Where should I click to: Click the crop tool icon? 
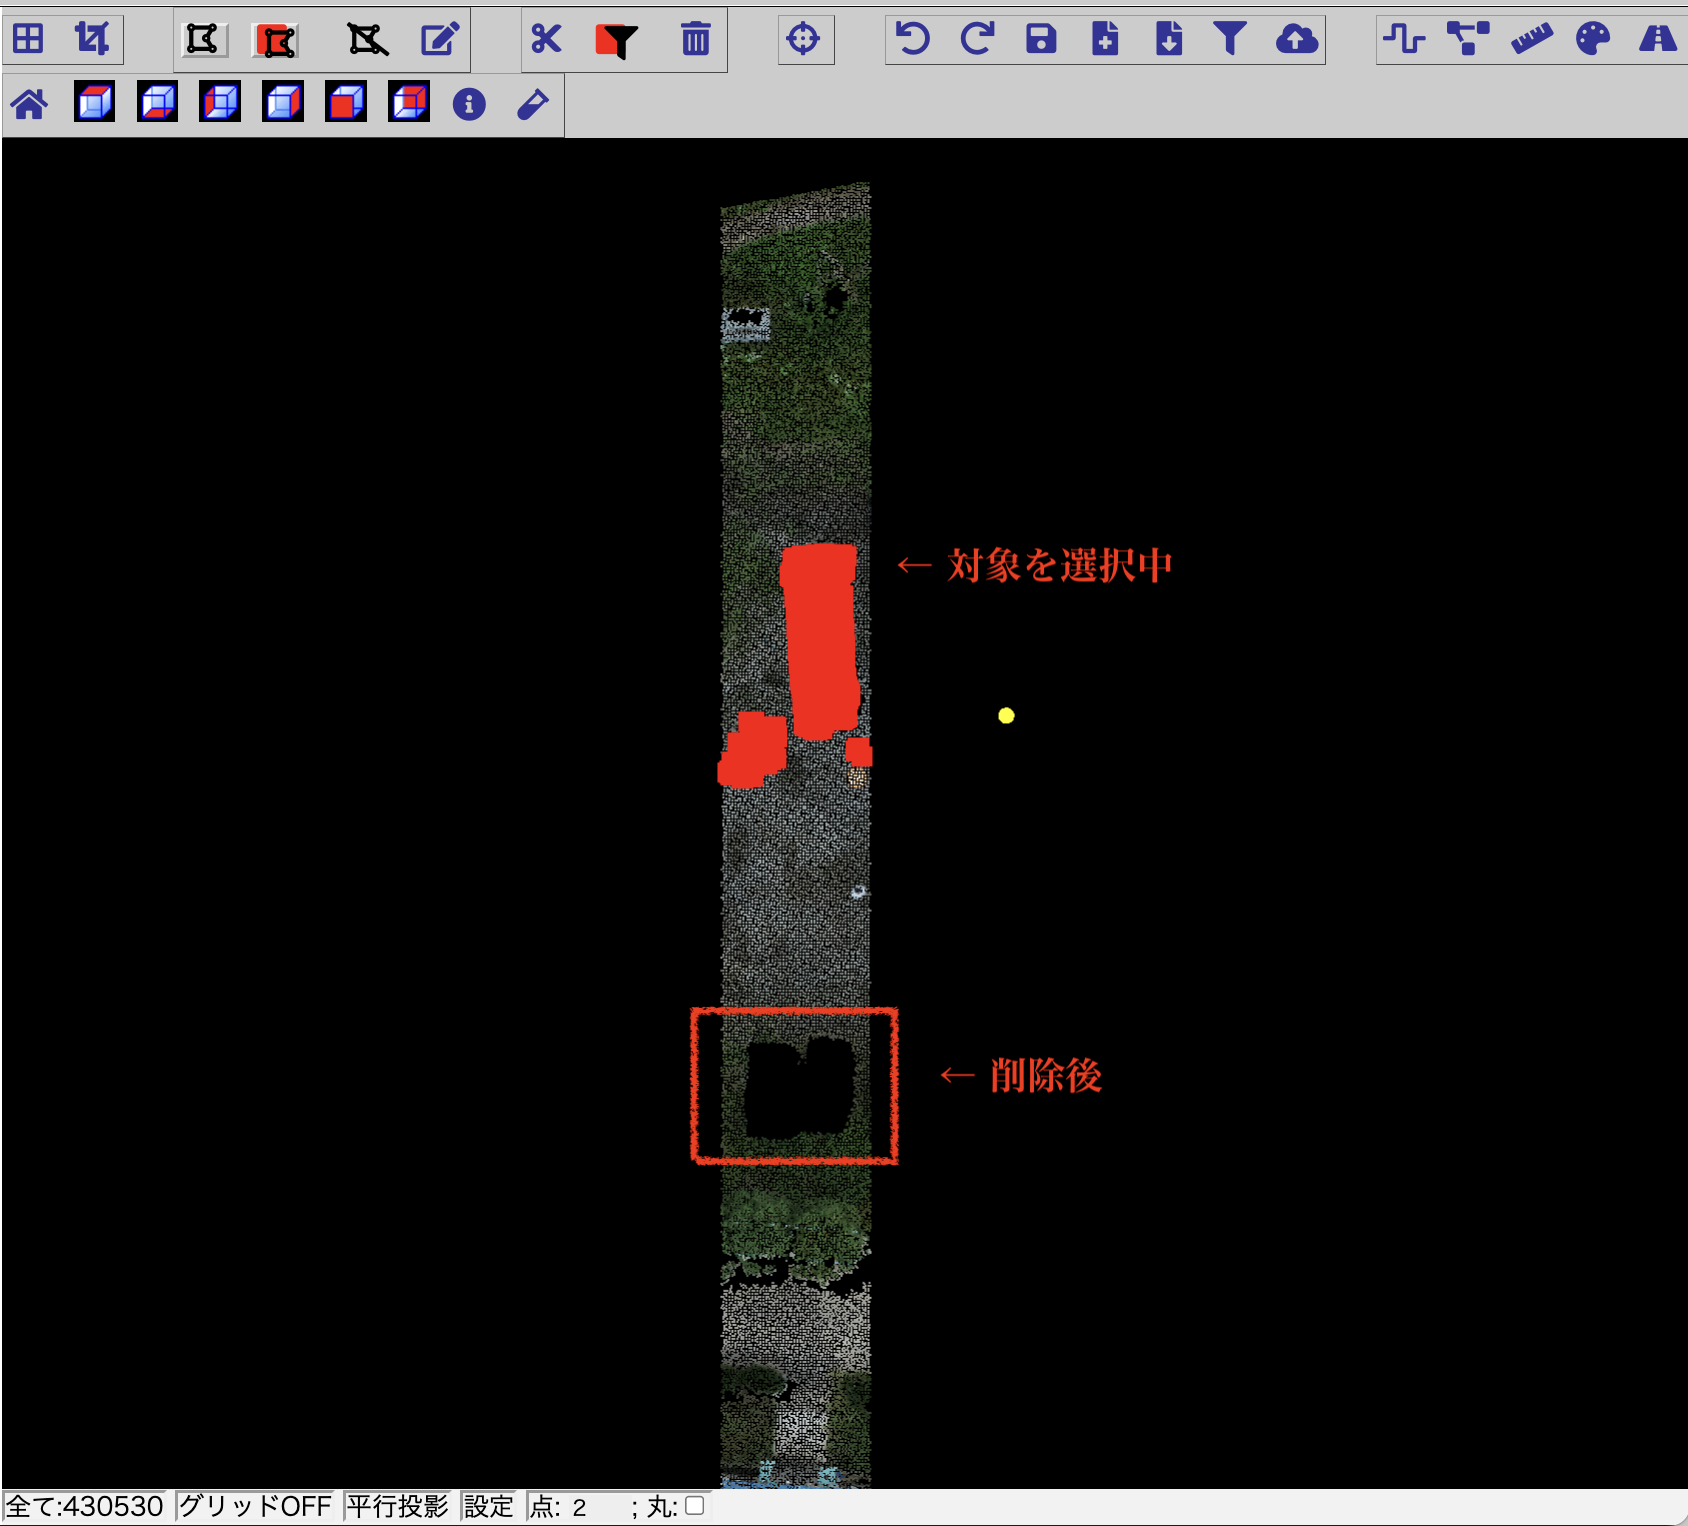(x=92, y=40)
